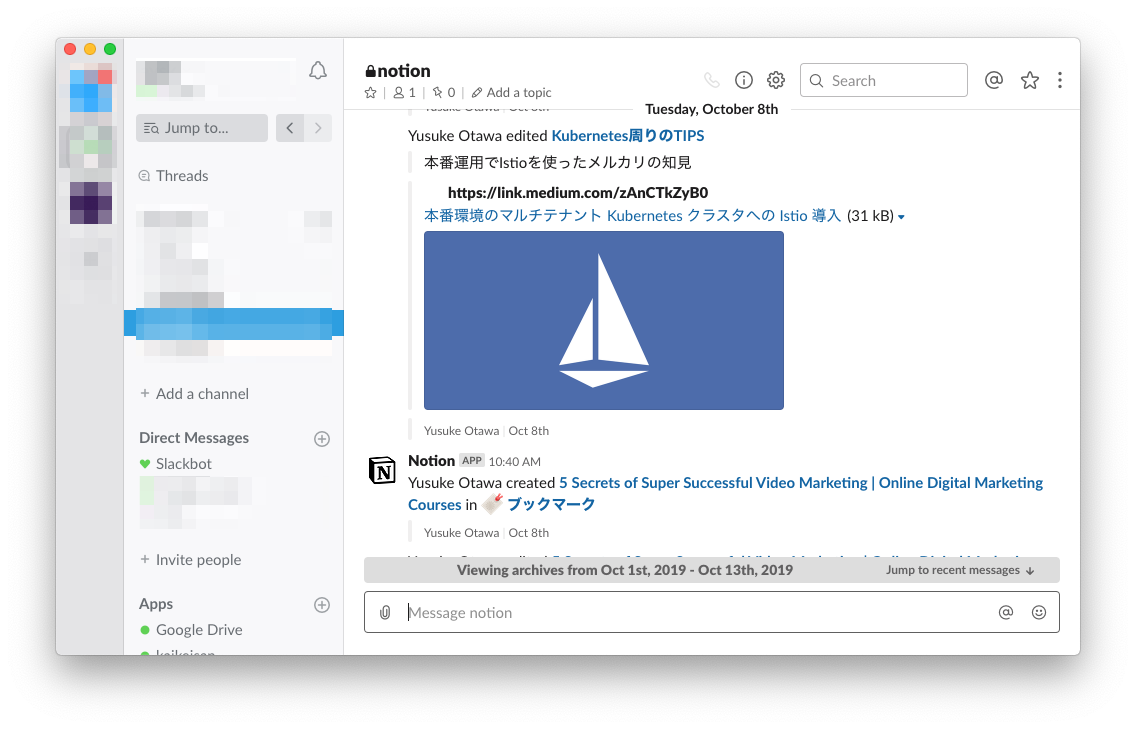Open workspace name menu at top
This screenshot has width=1136, height=729.
(215, 78)
